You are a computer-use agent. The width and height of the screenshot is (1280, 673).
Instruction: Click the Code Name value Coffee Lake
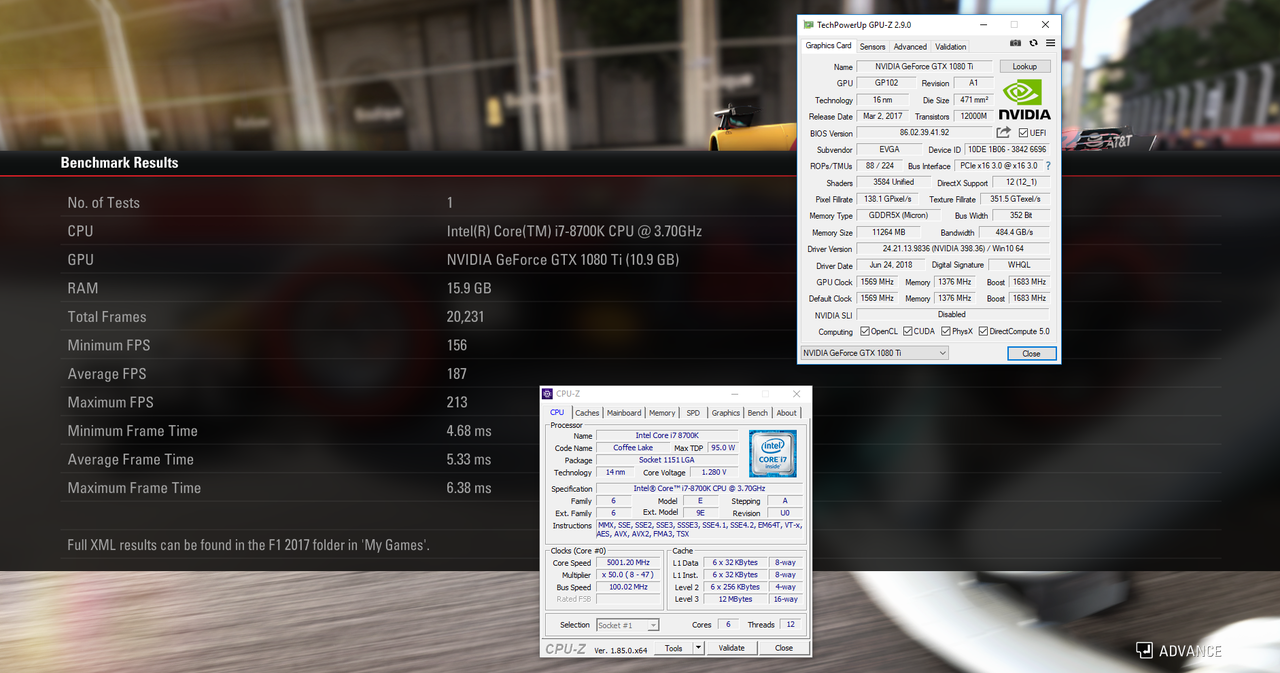[633, 448]
